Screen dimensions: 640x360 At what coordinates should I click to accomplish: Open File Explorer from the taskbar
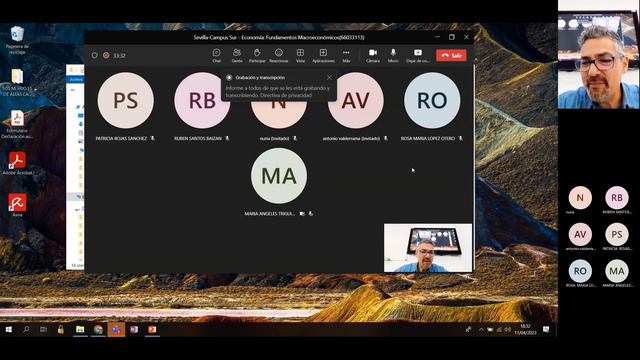click(80, 329)
